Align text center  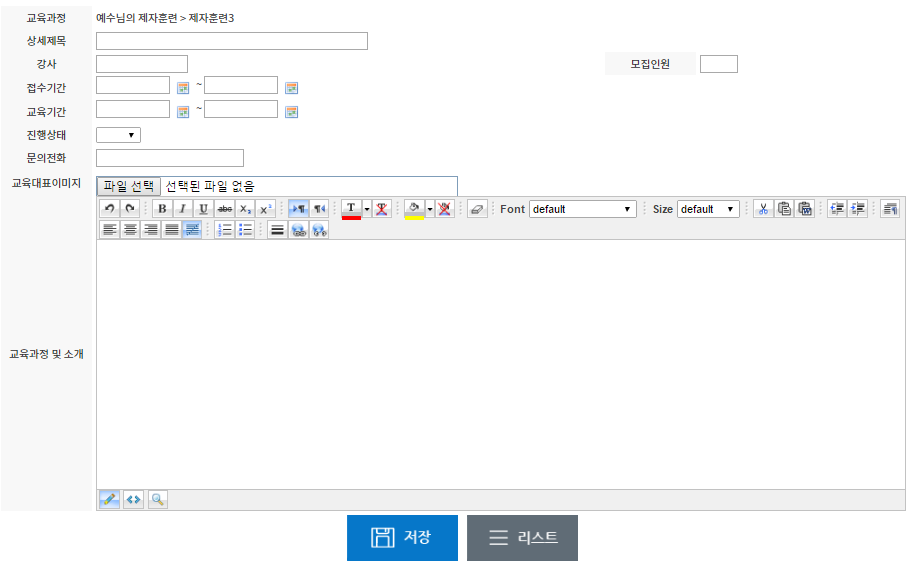tap(130, 229)
